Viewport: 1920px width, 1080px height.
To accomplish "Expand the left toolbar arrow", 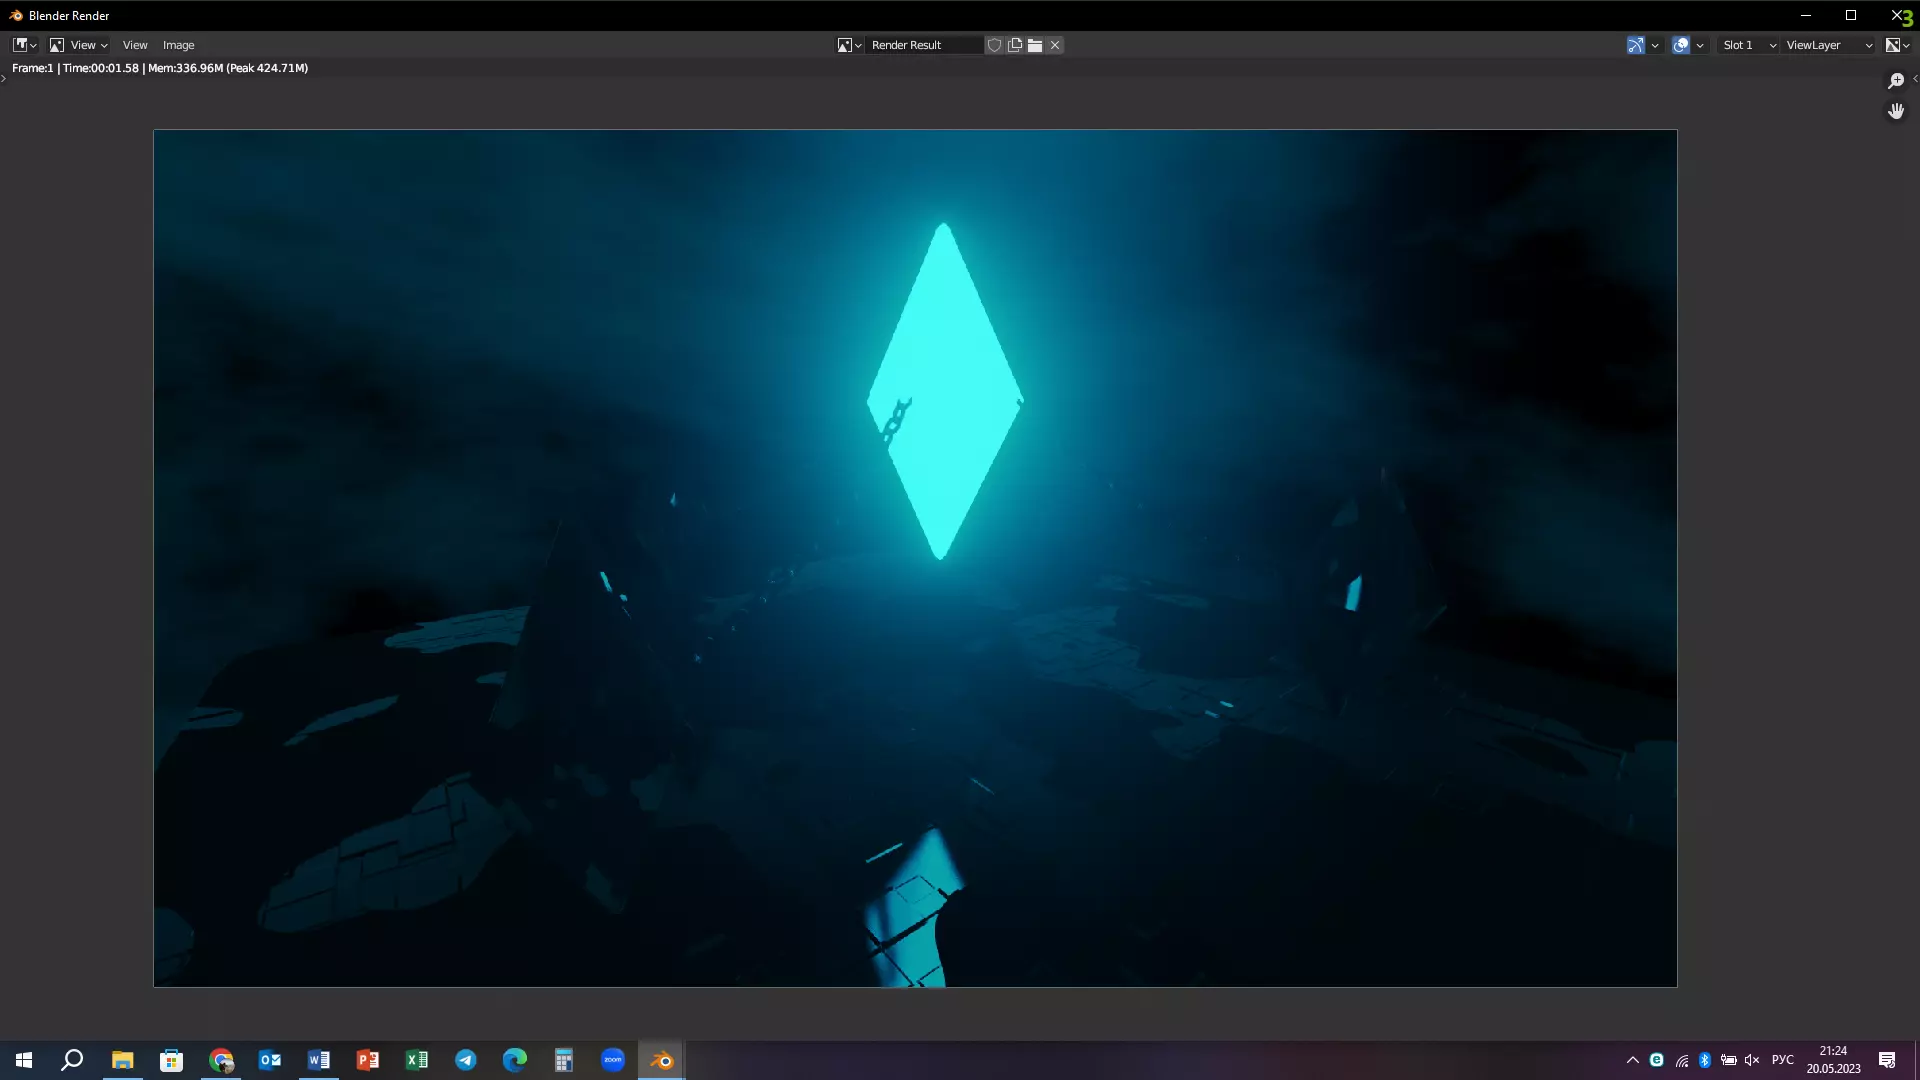I will [x=4, y=78].
